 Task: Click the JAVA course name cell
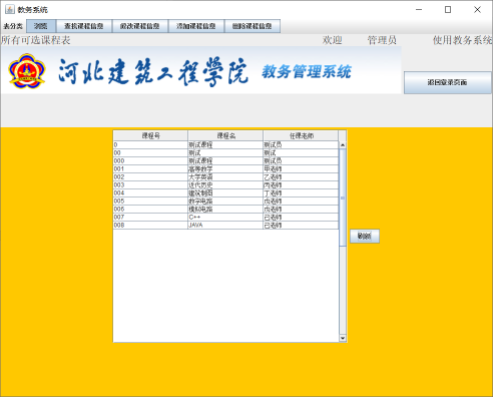(225, 225)
